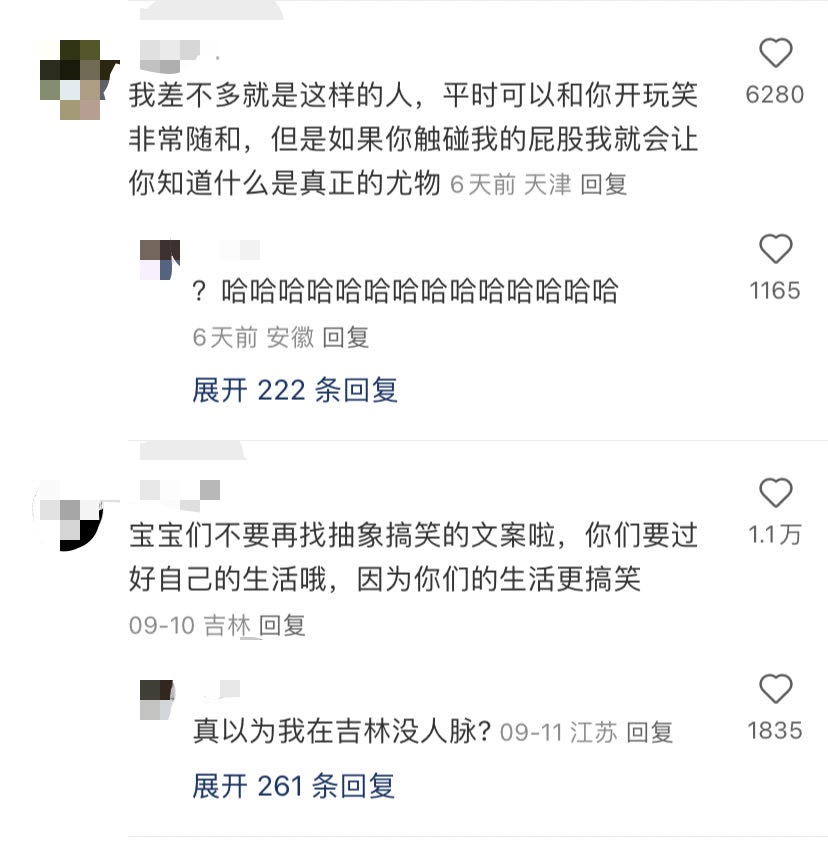
Task: Reply to the 吉林 comment via 回复
Action: (x=282, y=625)
